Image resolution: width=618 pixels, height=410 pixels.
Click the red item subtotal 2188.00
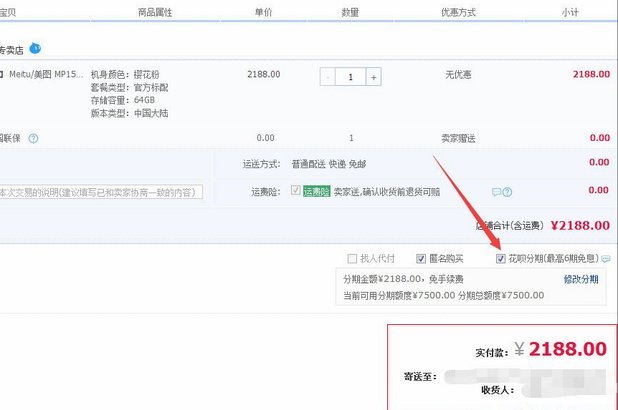point(591,74)
